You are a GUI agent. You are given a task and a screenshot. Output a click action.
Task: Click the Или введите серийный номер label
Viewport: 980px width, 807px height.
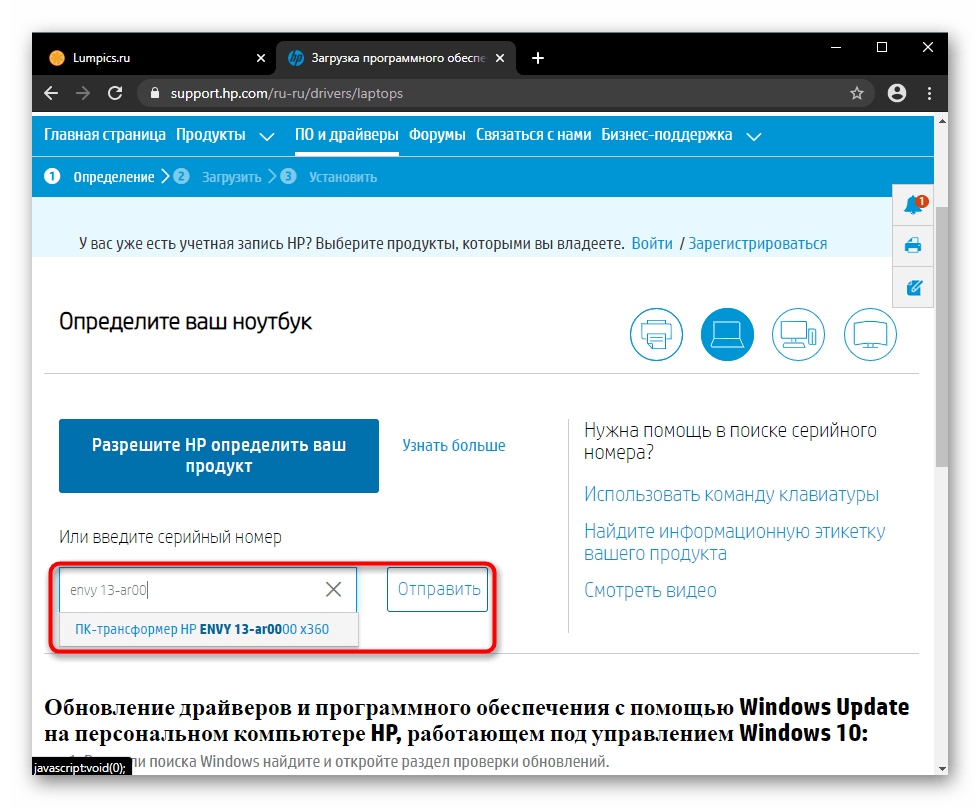tap(170, 537)
